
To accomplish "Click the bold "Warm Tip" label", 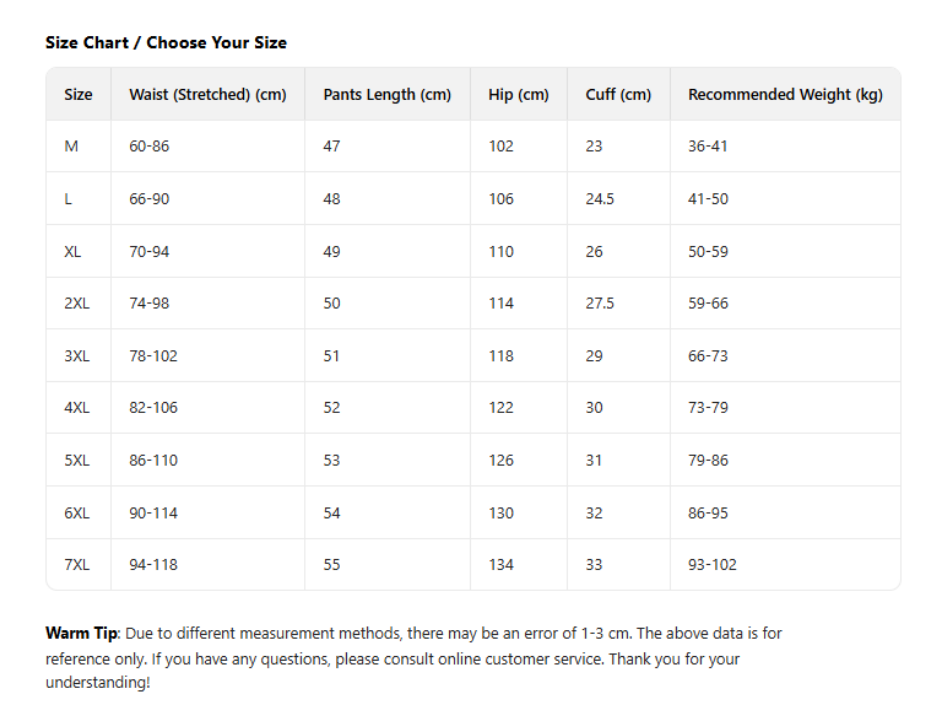I will coord(82,633).
